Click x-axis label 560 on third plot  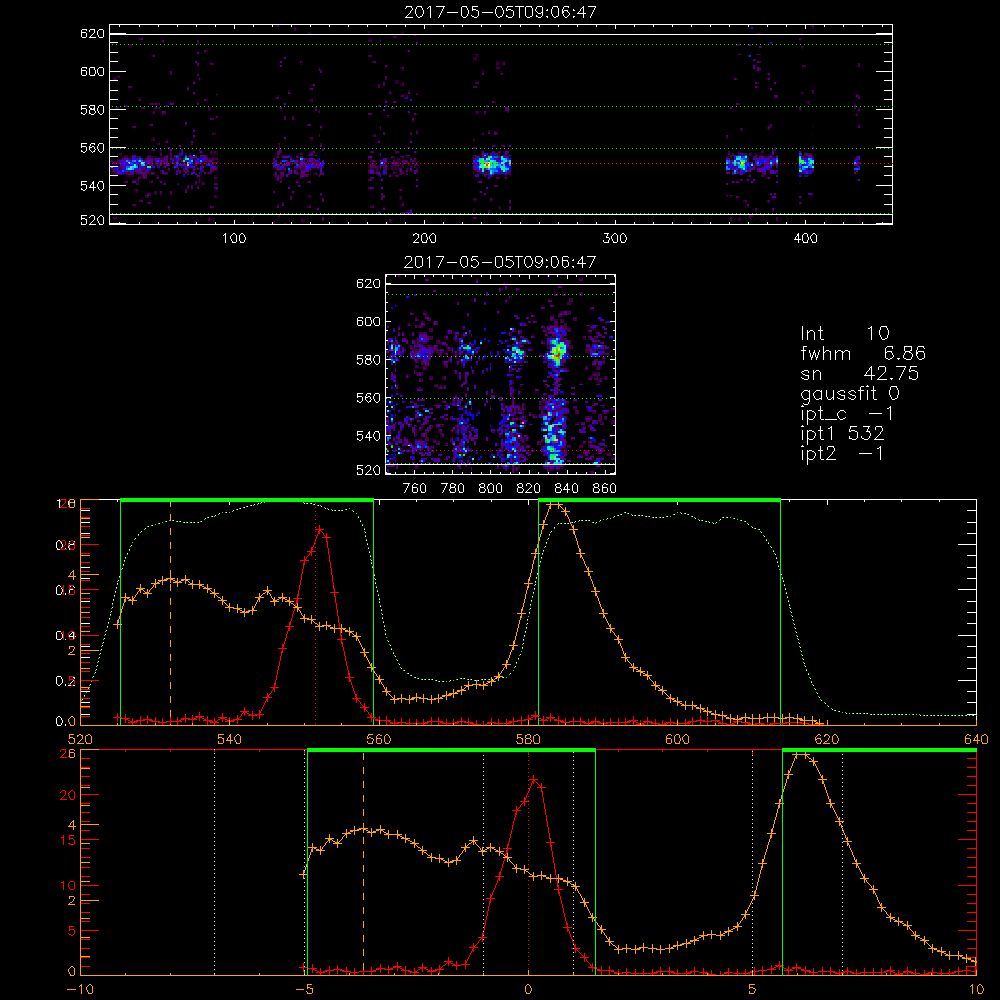click(x=379, y=739)
